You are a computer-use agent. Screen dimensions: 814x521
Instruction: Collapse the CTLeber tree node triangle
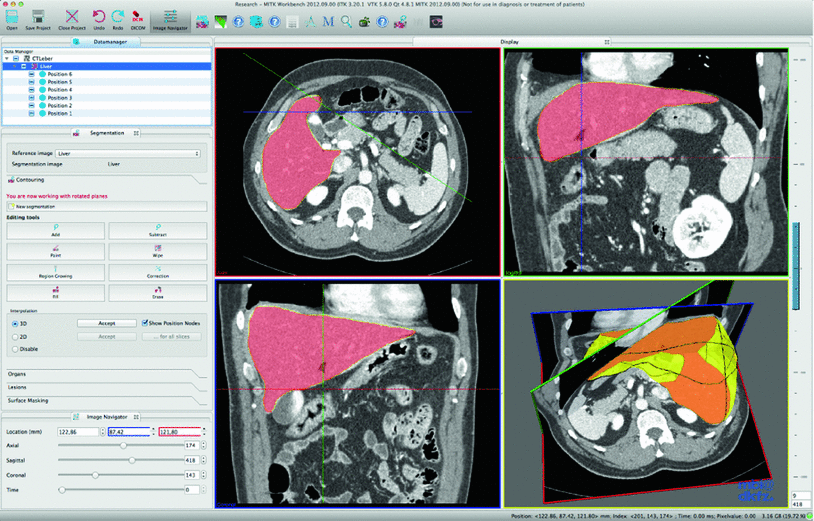pos(7,59)
